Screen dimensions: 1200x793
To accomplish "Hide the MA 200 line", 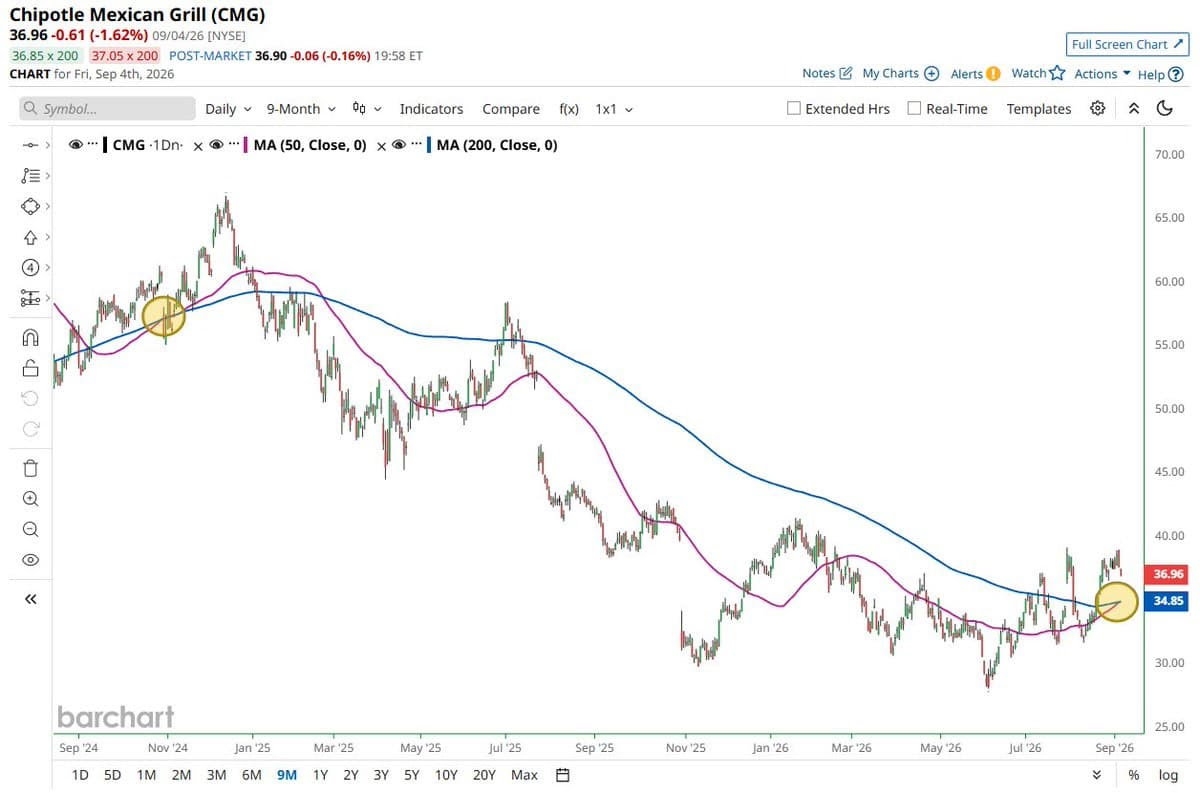I will tap(400, 145).
